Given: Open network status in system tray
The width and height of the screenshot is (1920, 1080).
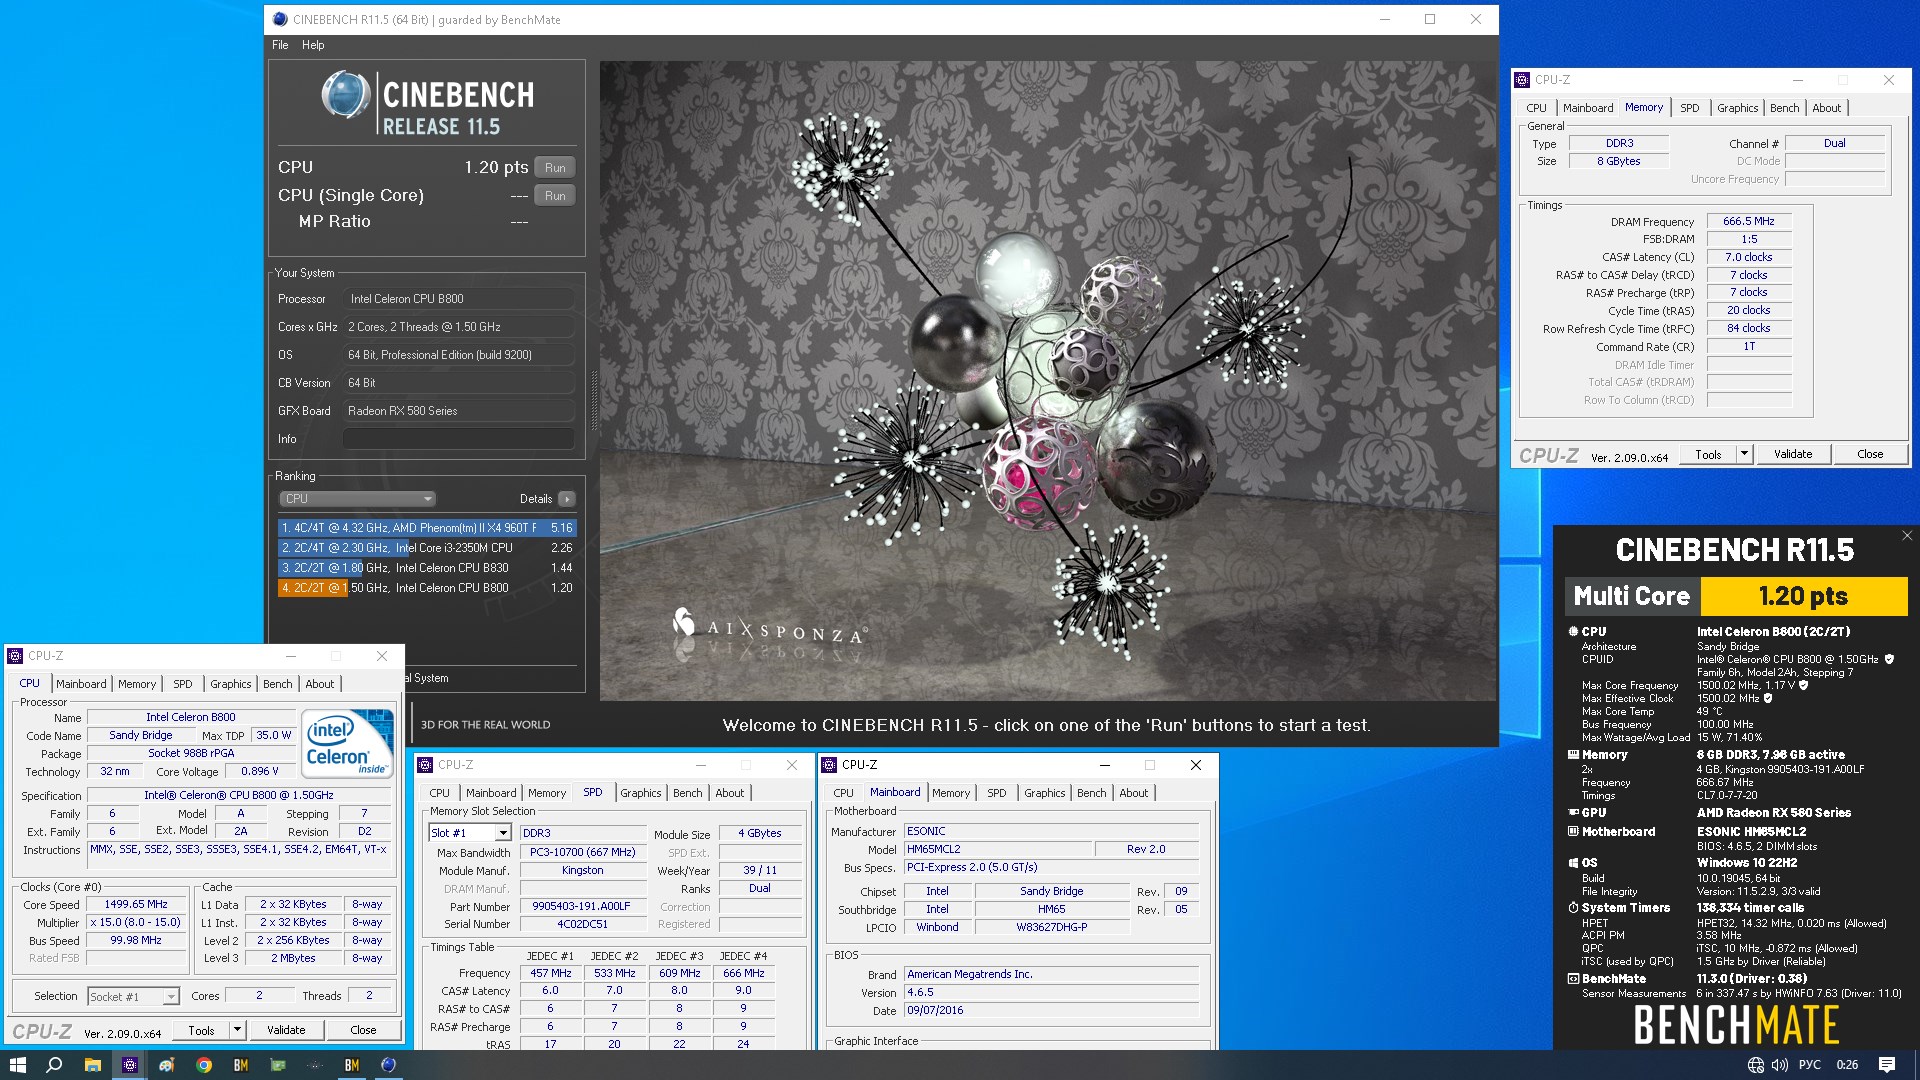Looking at the screenshot, I should (1755, 1065).
